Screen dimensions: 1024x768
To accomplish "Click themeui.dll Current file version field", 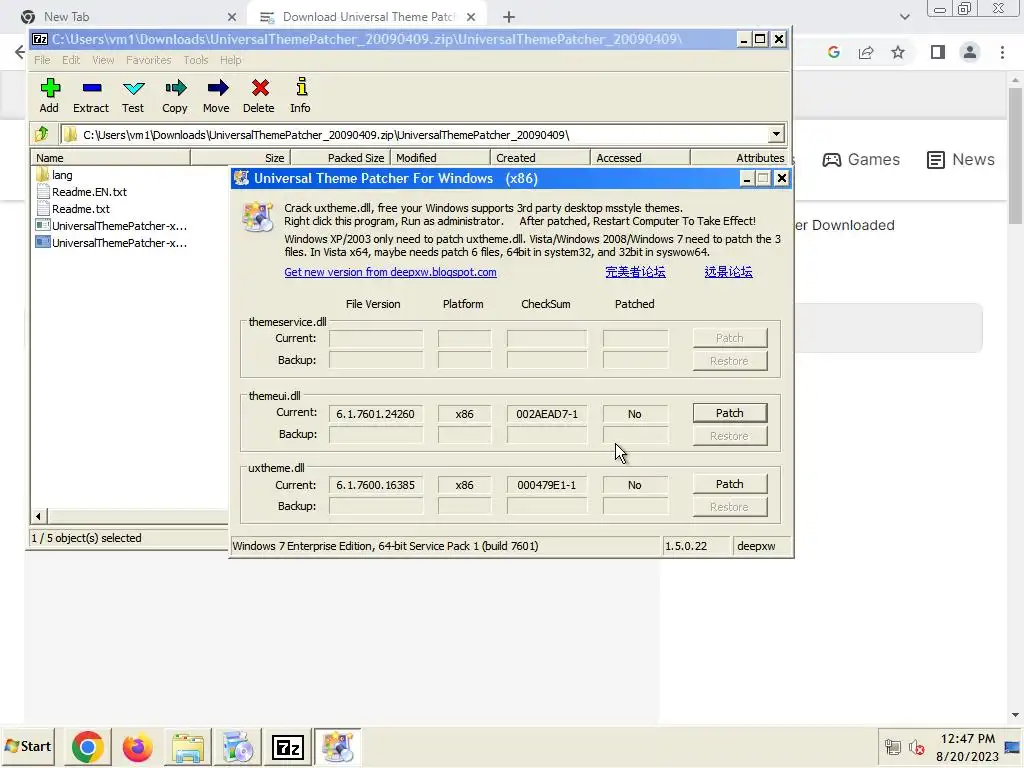I will (376, 414).
